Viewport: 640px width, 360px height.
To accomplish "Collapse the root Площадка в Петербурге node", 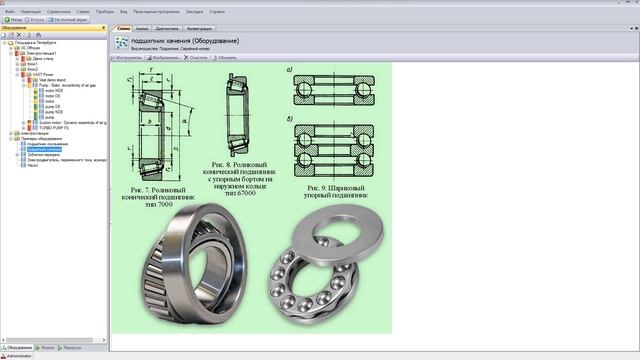I will coord(4,42).
